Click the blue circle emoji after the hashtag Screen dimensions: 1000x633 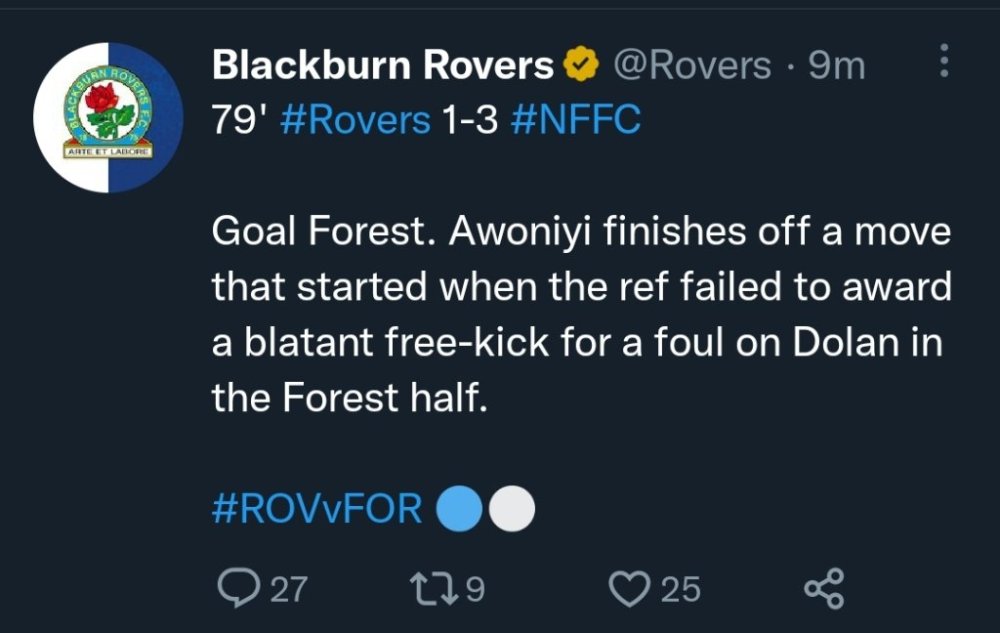pyautogui.click(x=461, y=509)
